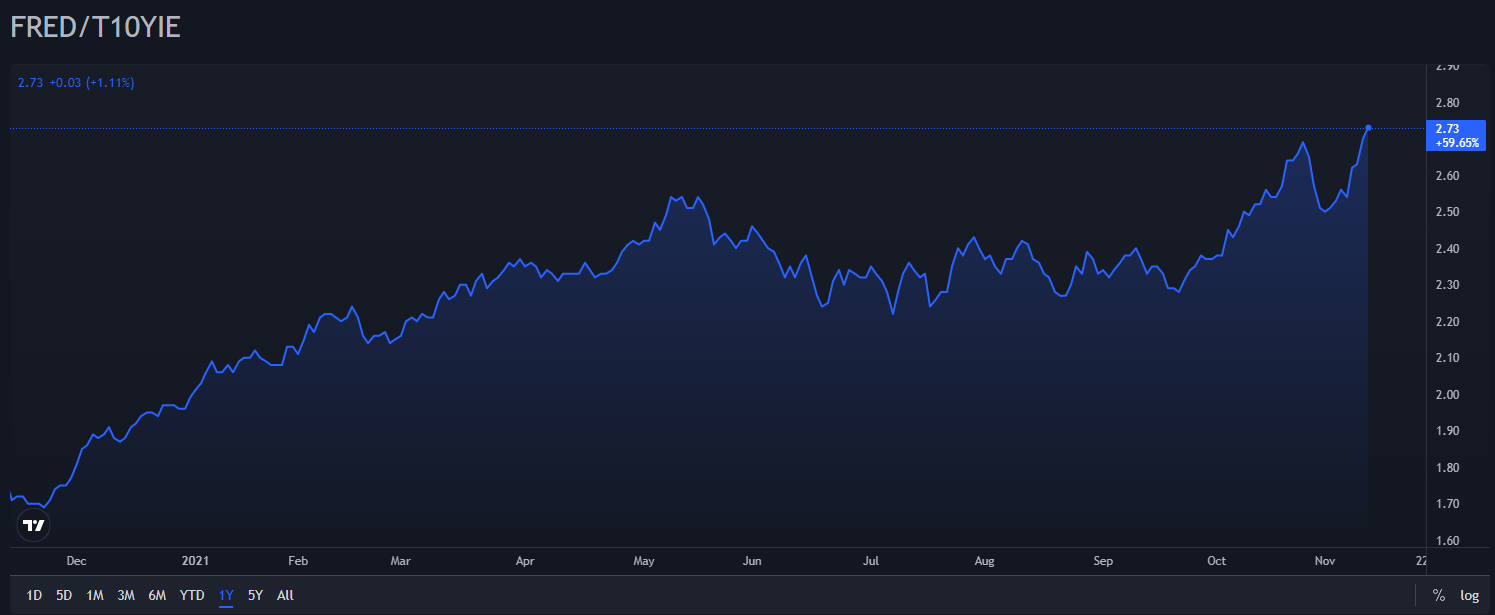Toggle percentage scale mode

[1438, 595]
